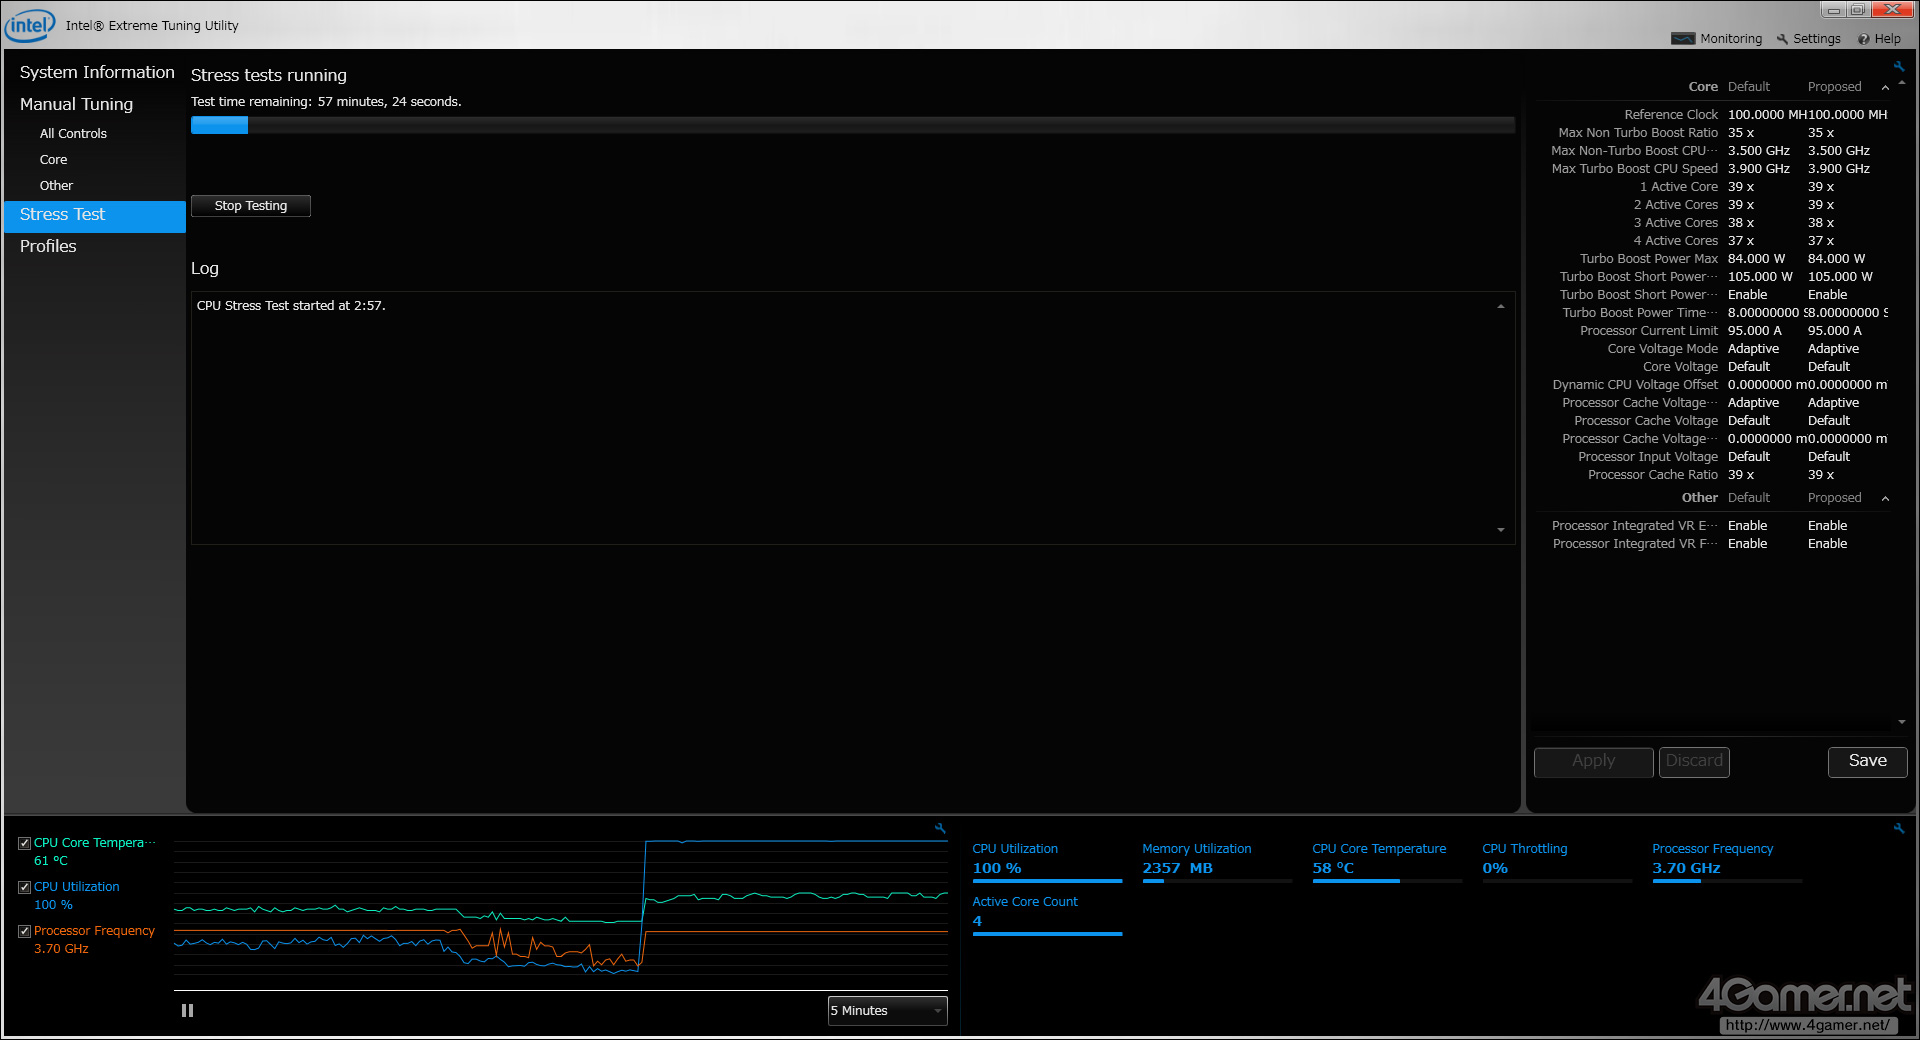Open Help via the question mark icon

(x=1863, y=39)
